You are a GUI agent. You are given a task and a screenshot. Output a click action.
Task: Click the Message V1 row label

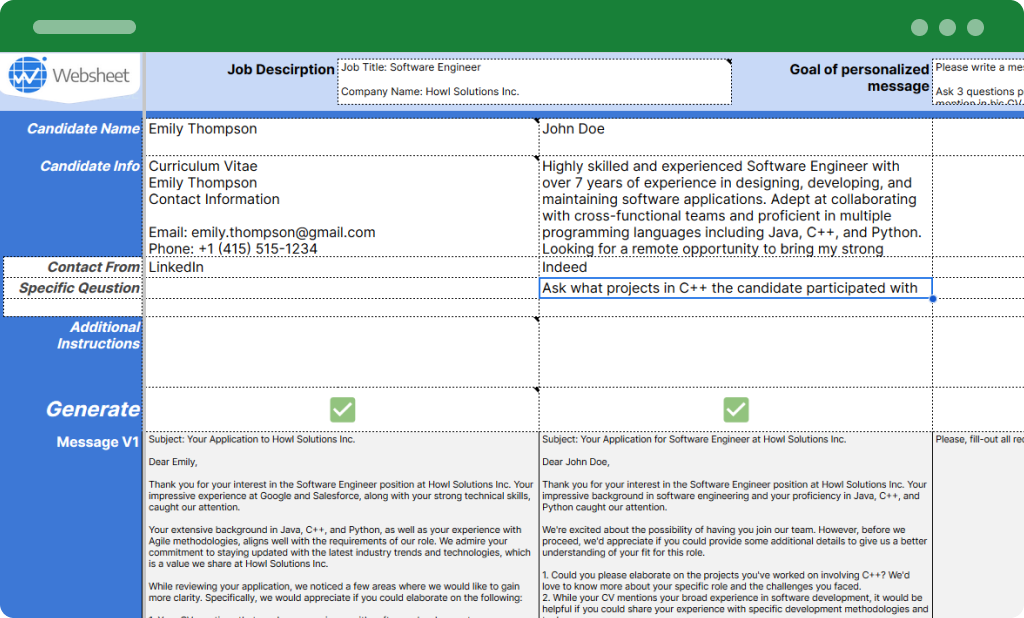tap(97, 442)
